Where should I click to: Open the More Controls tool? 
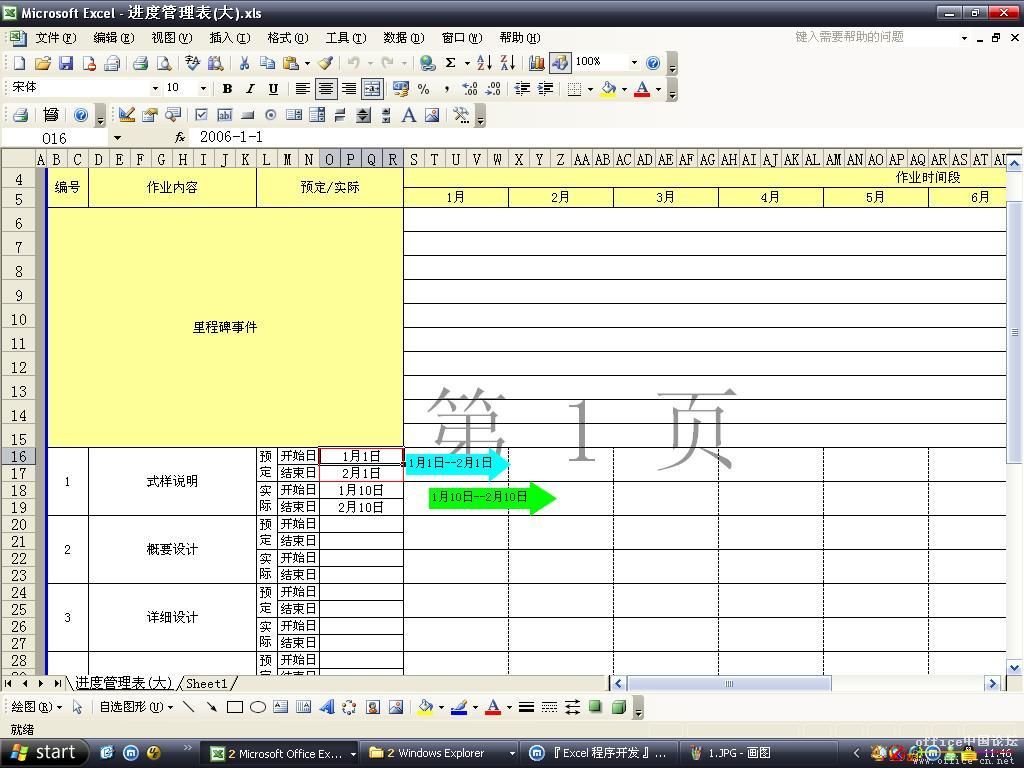point(461,116)
